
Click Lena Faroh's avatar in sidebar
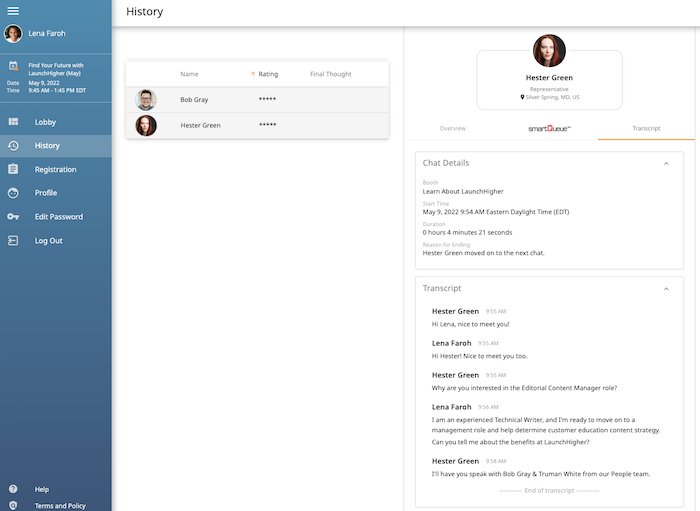(x=13, y=34)
